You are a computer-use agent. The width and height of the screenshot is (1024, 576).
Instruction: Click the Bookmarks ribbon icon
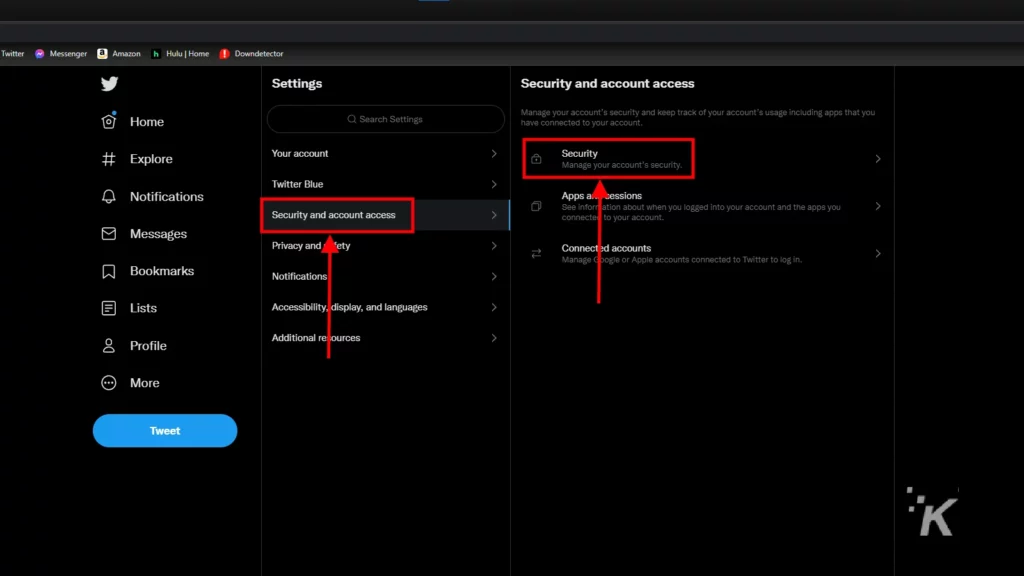pyautogui.click(x=108, y=271)
